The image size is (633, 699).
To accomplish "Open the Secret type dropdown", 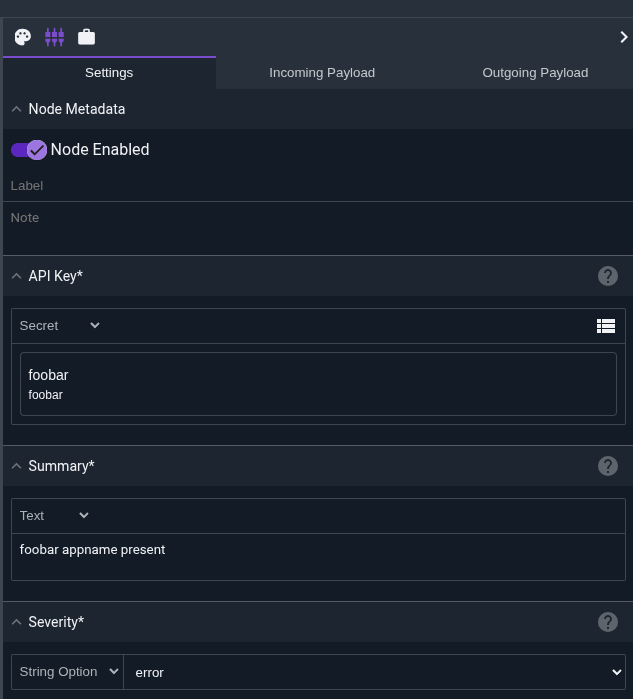I will click(x=60, y=326).
